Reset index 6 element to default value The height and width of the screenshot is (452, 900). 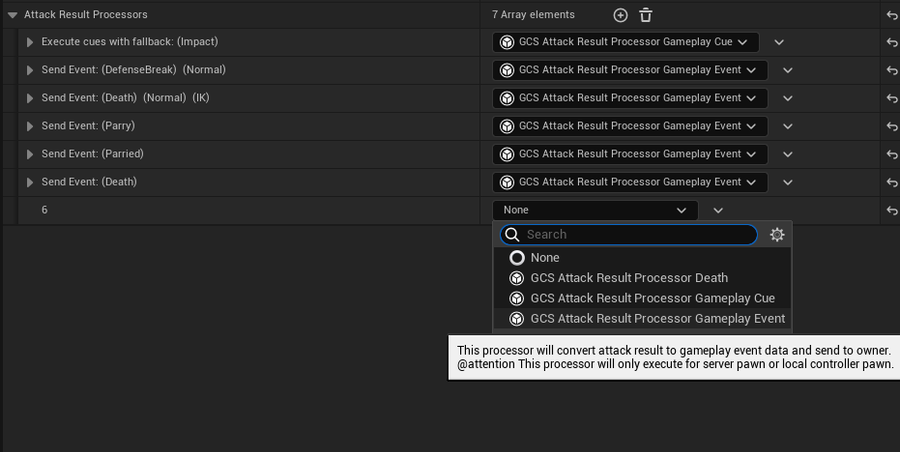[x=891, y=211]
